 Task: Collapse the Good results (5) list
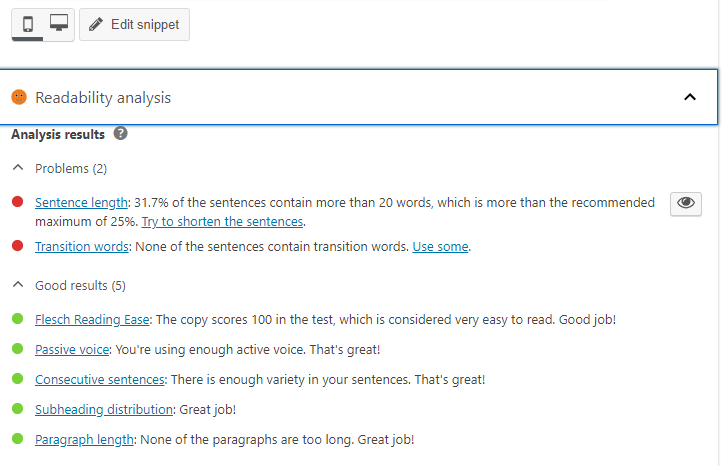click(18, 285)
